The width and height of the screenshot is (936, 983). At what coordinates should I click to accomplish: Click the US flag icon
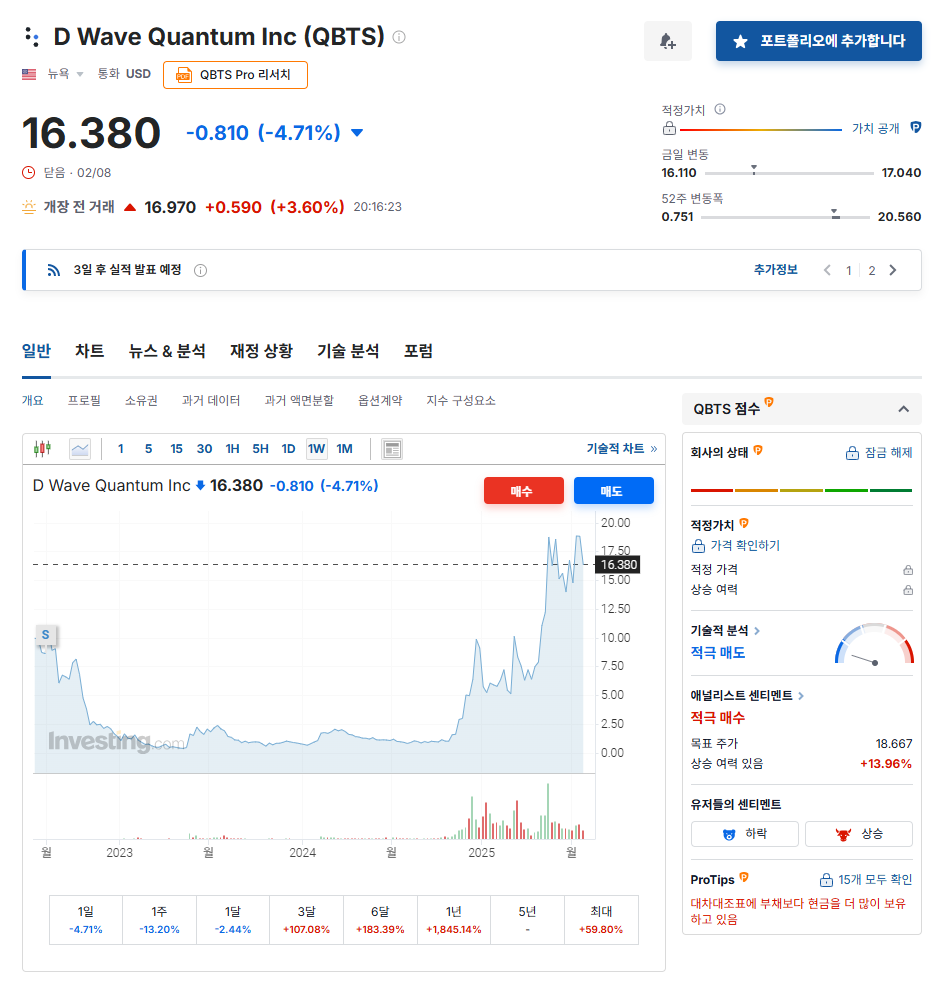pyautogui.click(x=29, y=74)
